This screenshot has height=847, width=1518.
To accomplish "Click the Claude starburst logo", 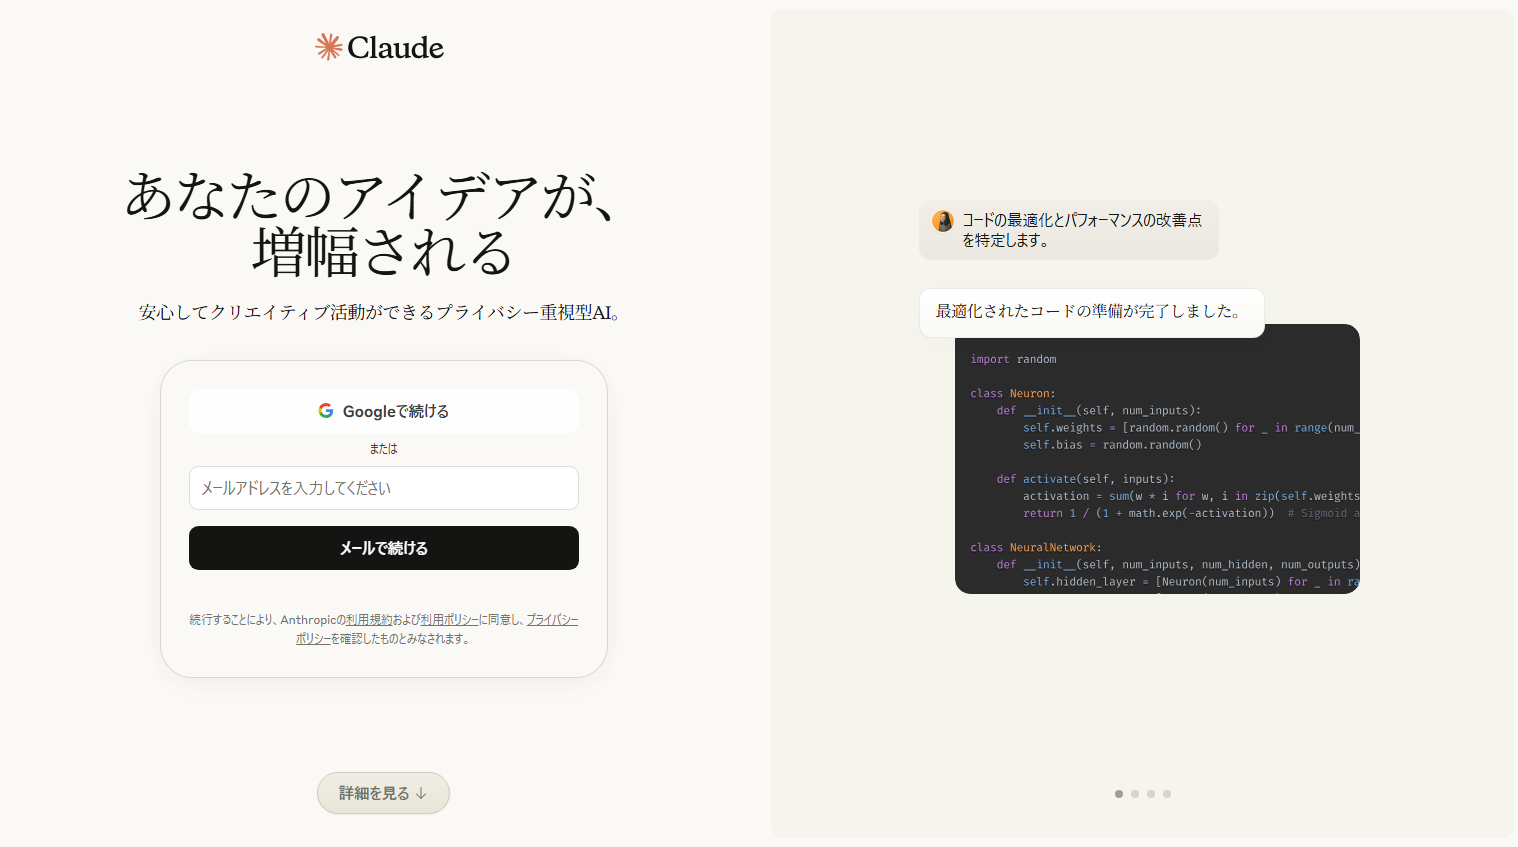I will click(x=328, y=46).
